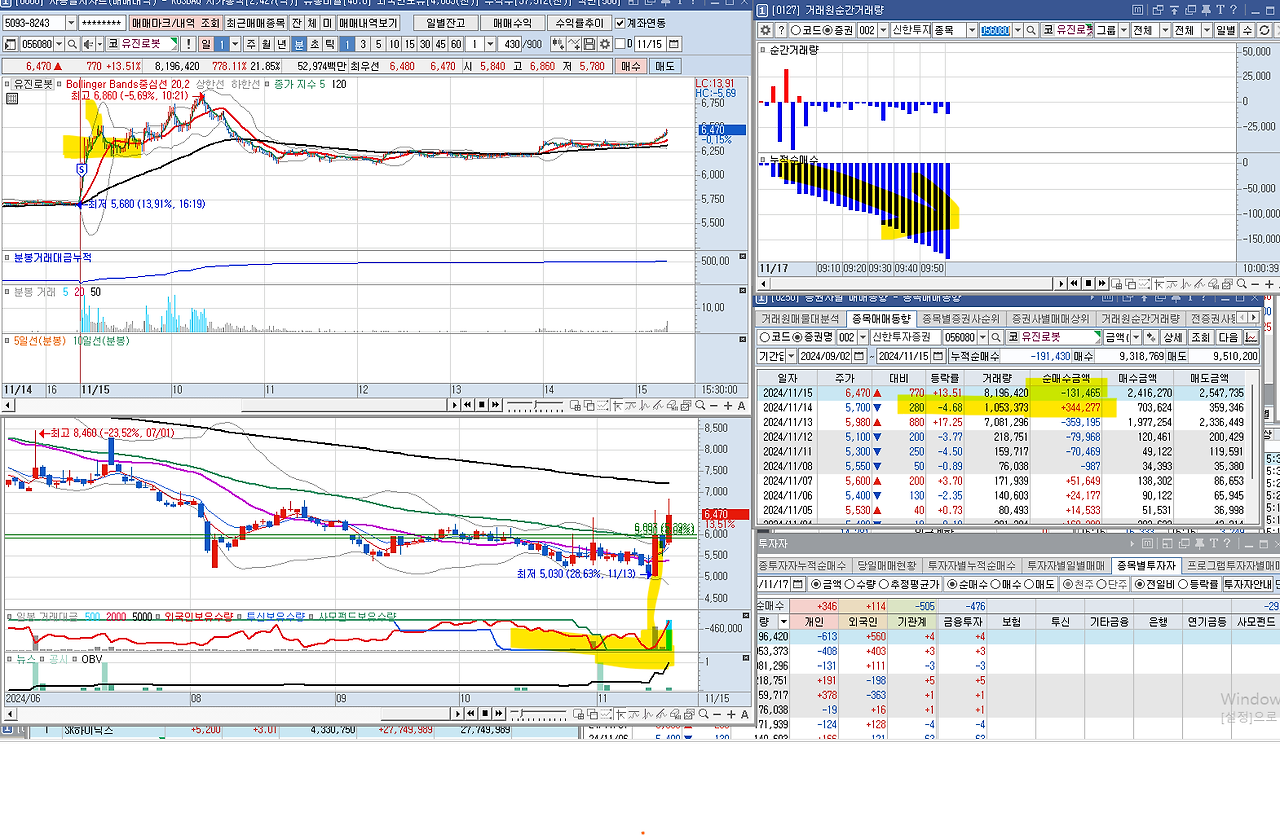Viewport: 1280px width, 835px height.
Task: Stop playback in minute chart controls
Action: tap(482, 405)
